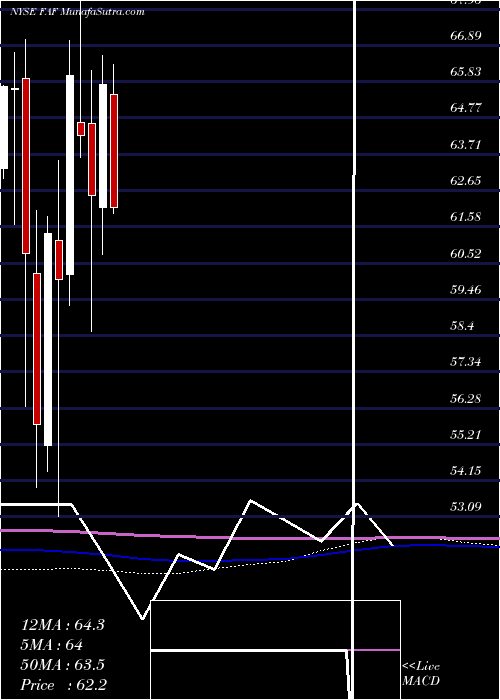This screenshot has width=500, height=700.
Task: Click the NYSE FAF MunafaSutra.com title text
Action: coord(77,12)
